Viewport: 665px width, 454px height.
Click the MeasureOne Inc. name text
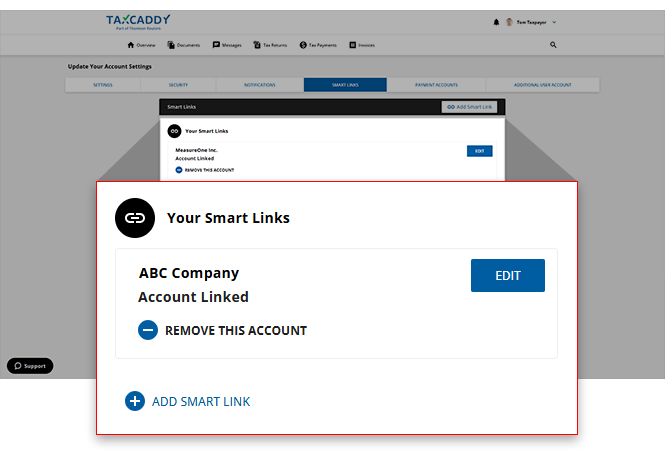click(196, 150)
